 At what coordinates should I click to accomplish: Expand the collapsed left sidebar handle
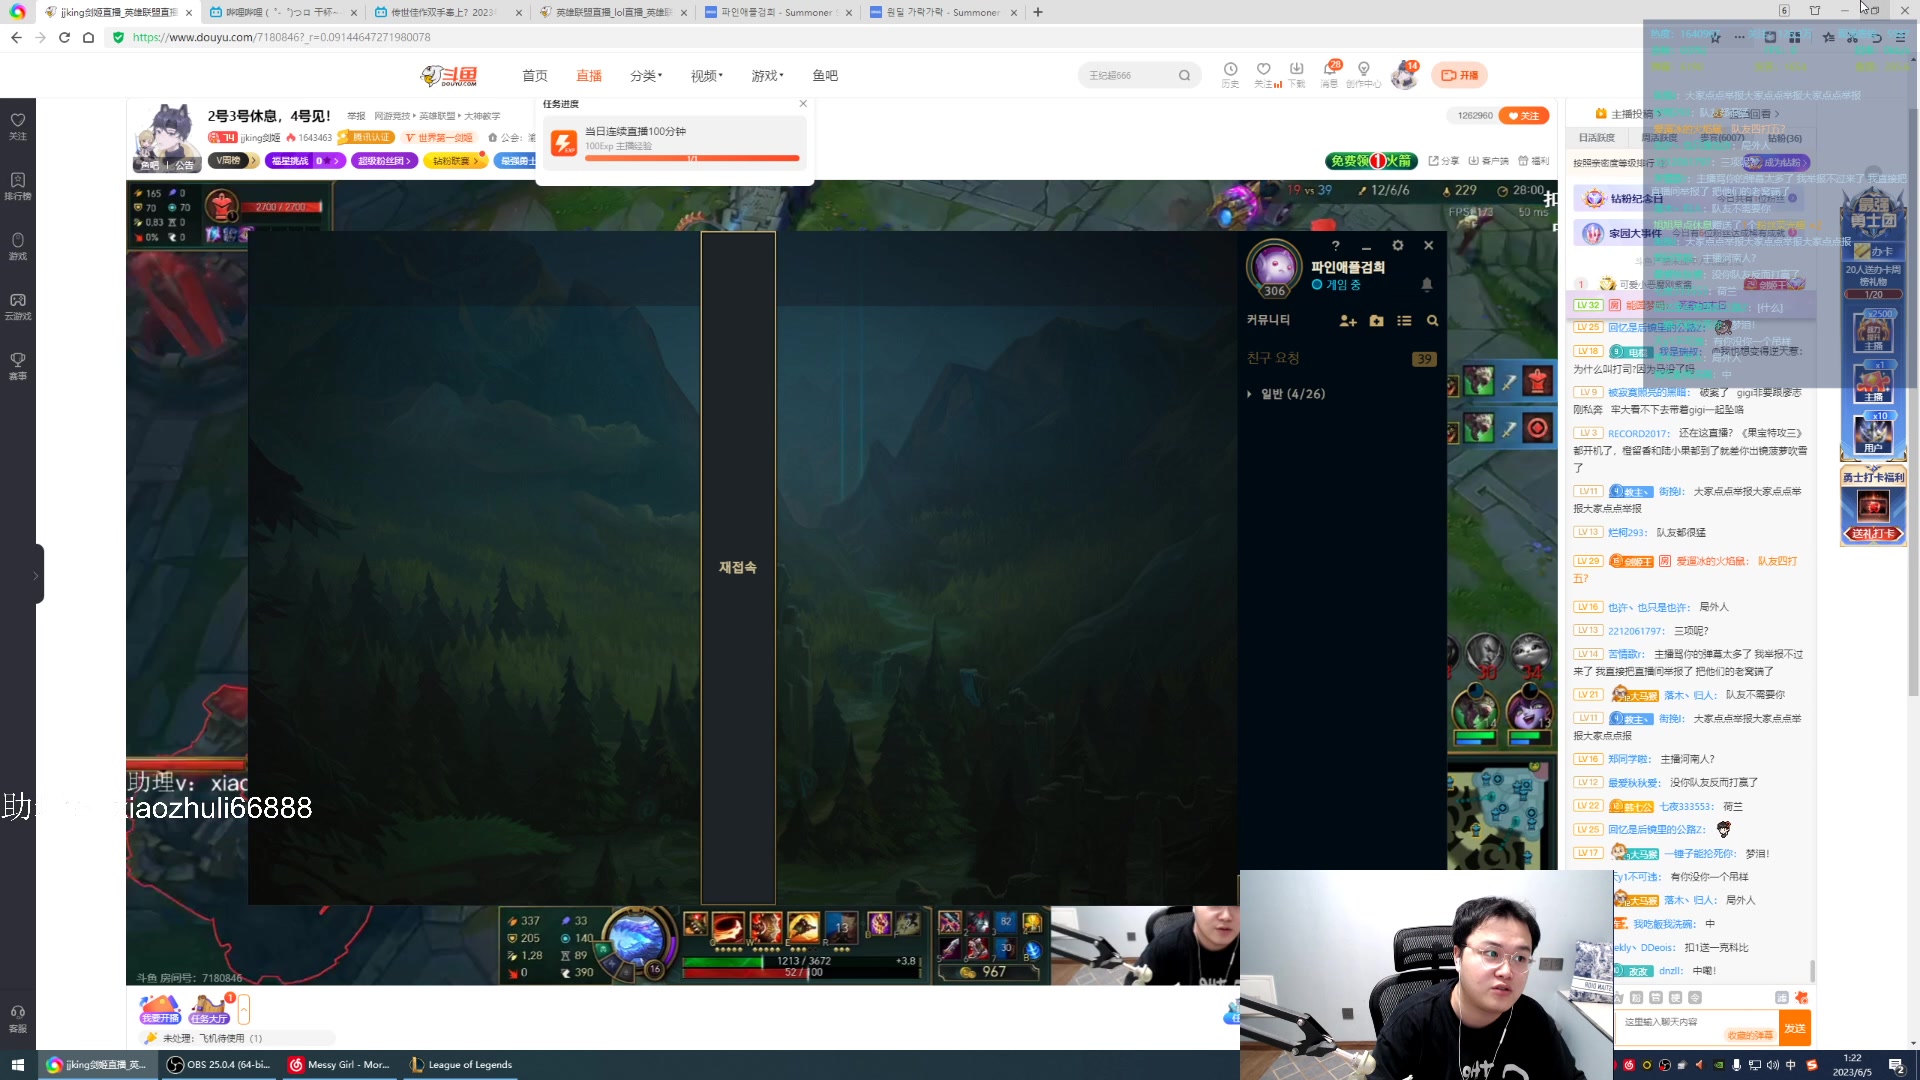pos(36,575)
